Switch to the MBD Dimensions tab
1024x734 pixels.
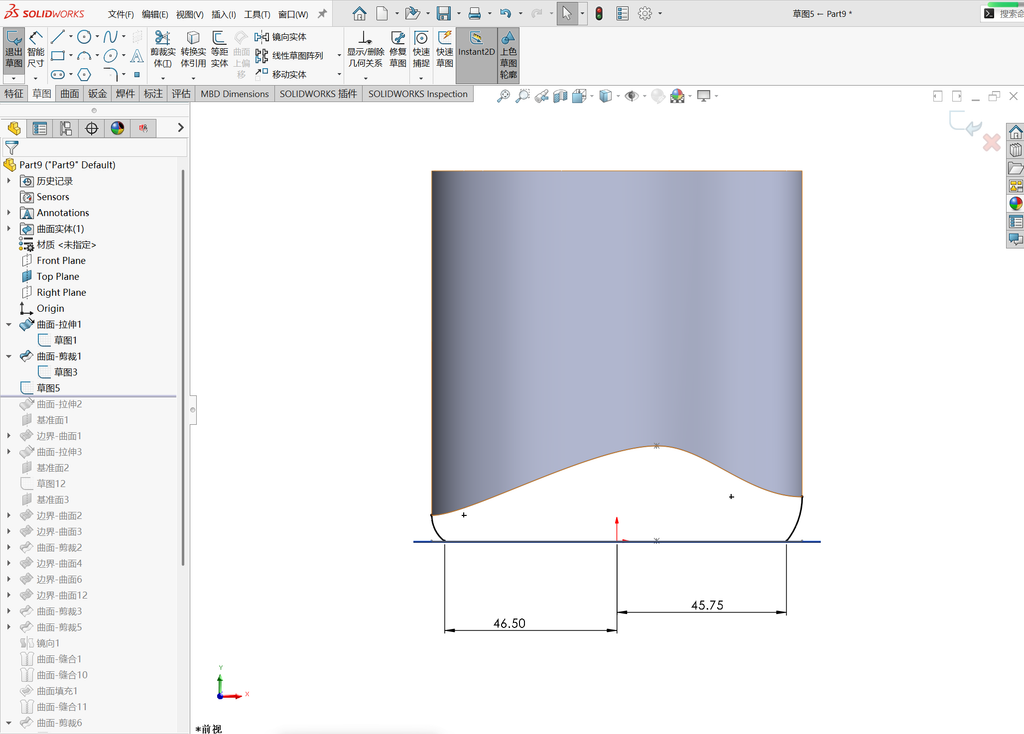(234, 93)
